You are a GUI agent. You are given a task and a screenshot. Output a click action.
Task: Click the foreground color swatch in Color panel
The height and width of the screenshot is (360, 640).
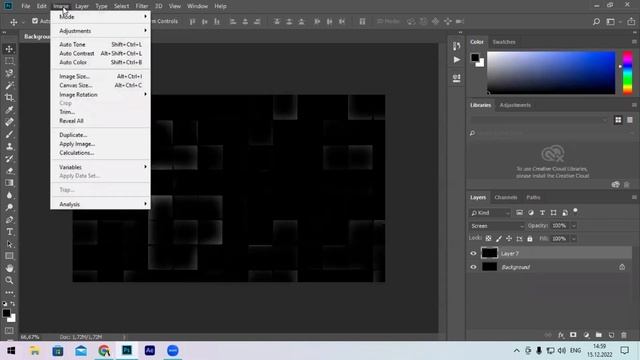(x=475, y=58)
